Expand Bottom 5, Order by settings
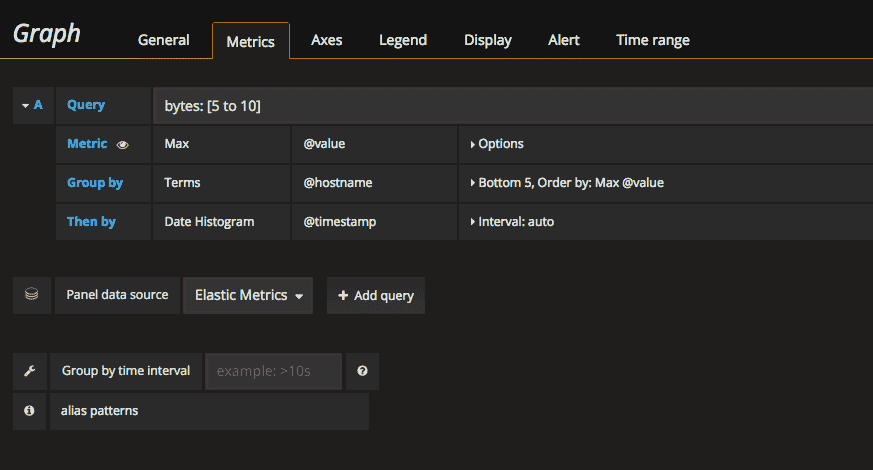Screen dimensions: 873x470 tap(566, 183)
